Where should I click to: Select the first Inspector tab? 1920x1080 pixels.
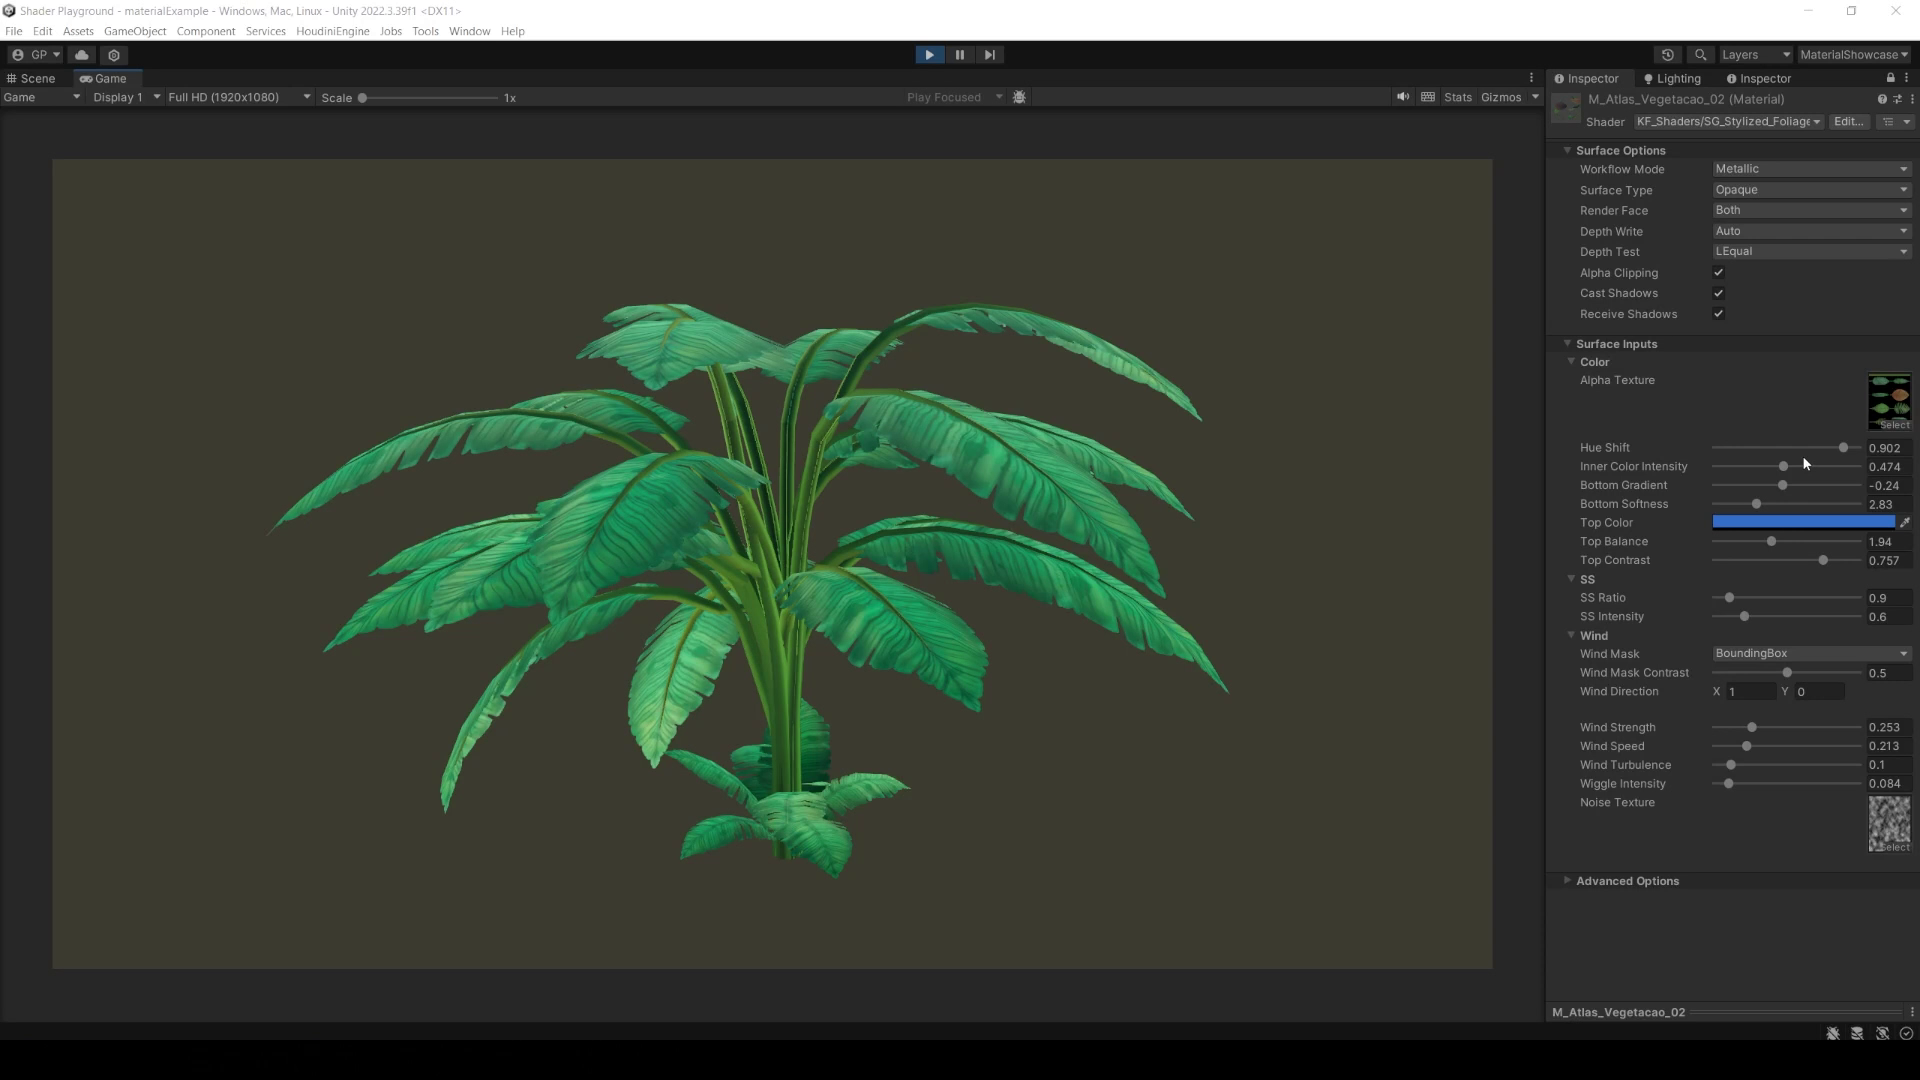(x=1587, y=78)
